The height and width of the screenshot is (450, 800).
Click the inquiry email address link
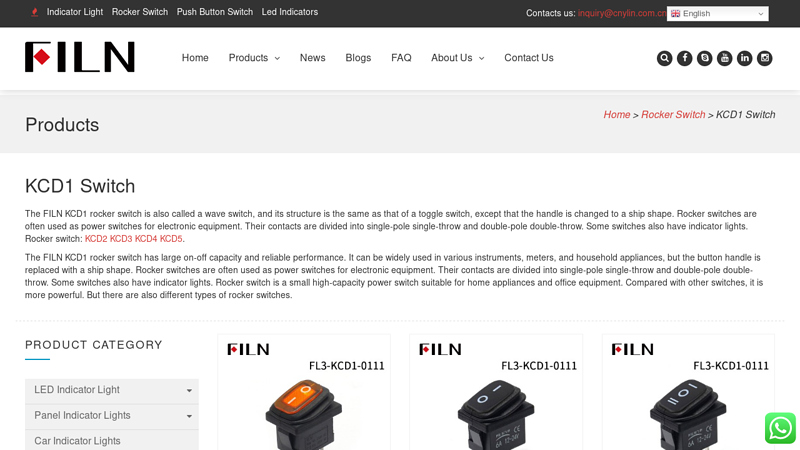621,13
